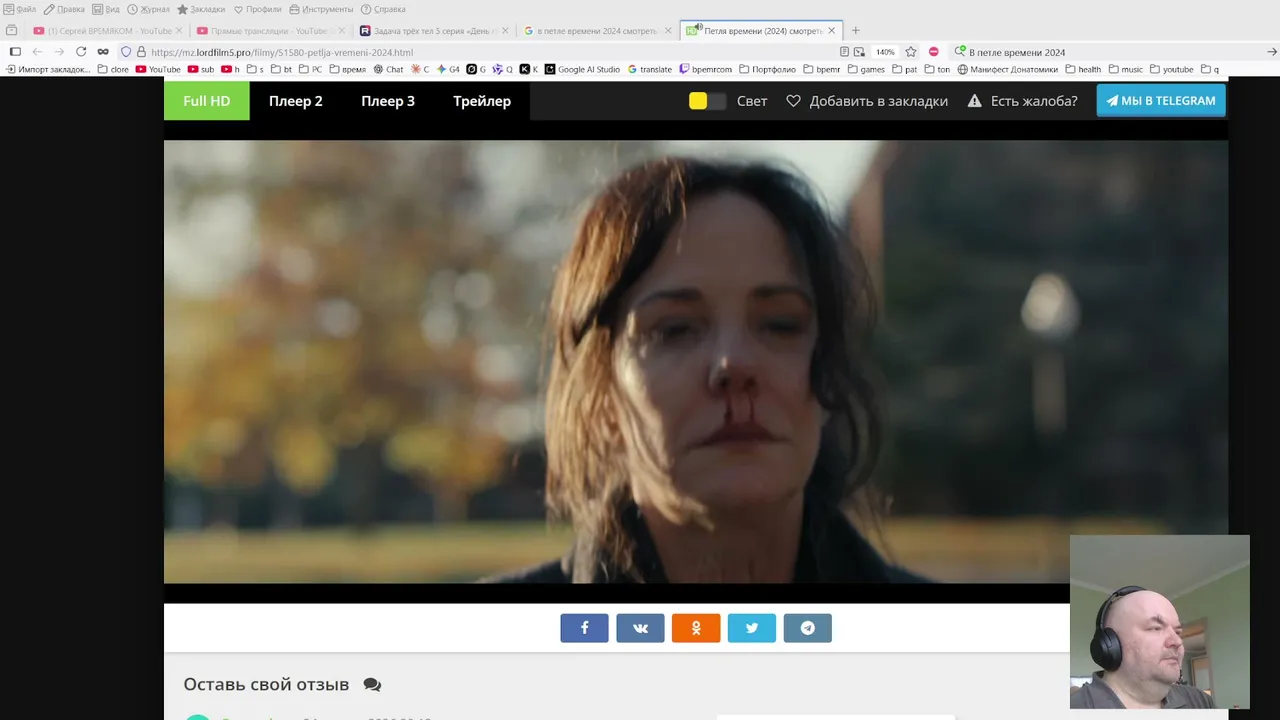Switch to the Плеер 2 tab
1280x720 pixels.
coord(296,101)
